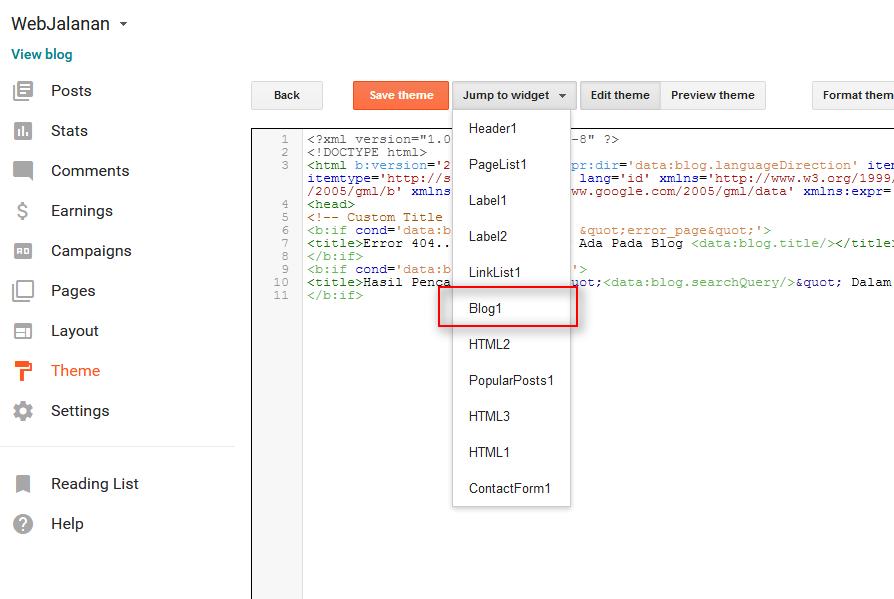This screenshot has width=894, height=599.
Task: Click the Campaigns AD icon
Action: click(23, 251)
